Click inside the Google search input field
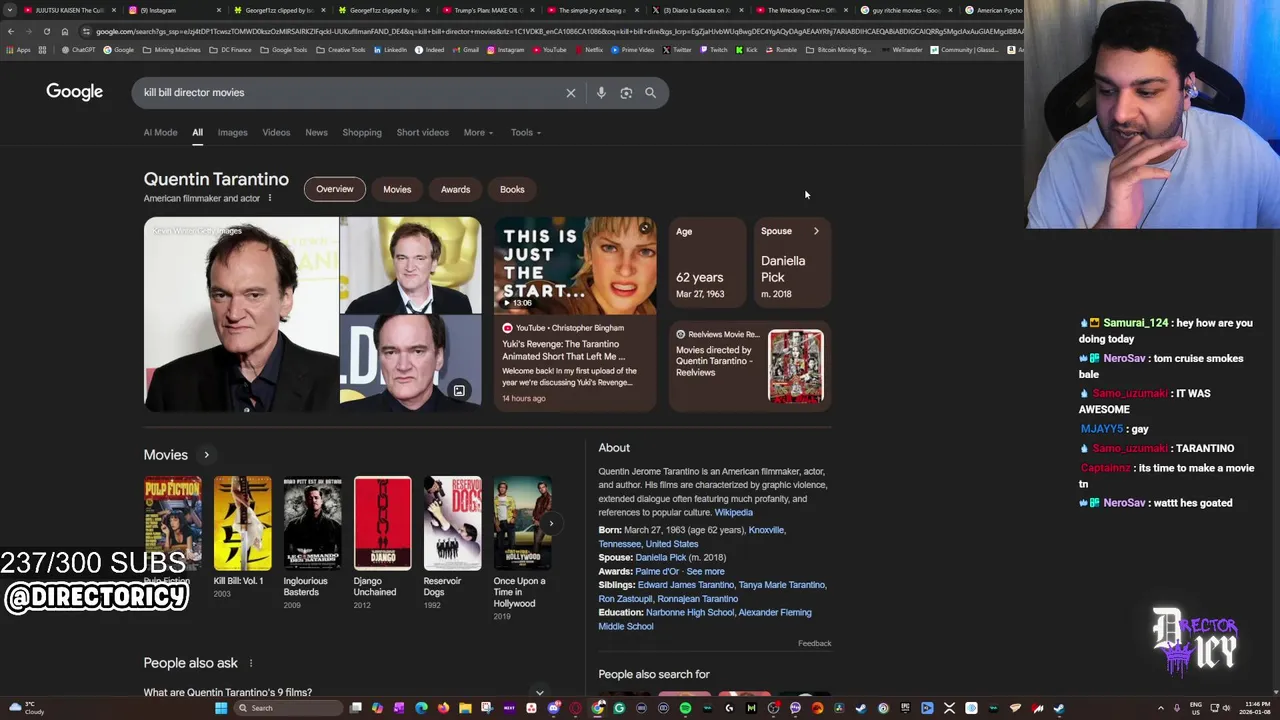Screen dimensions: 1280x720 [x=350, y=93]
